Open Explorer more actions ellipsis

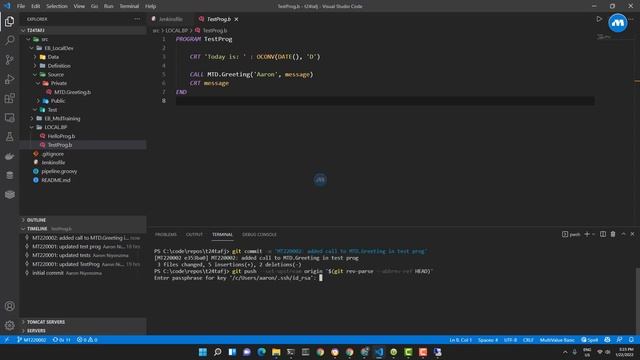point(137,19)
